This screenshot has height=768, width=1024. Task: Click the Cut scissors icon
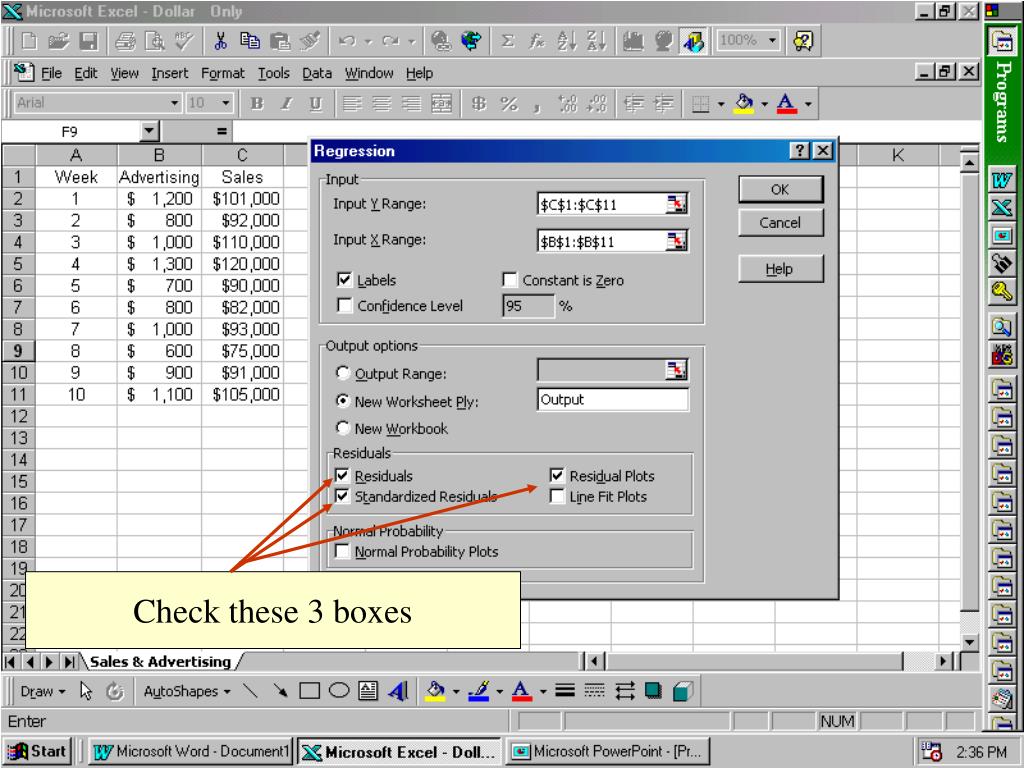(220, 41)
